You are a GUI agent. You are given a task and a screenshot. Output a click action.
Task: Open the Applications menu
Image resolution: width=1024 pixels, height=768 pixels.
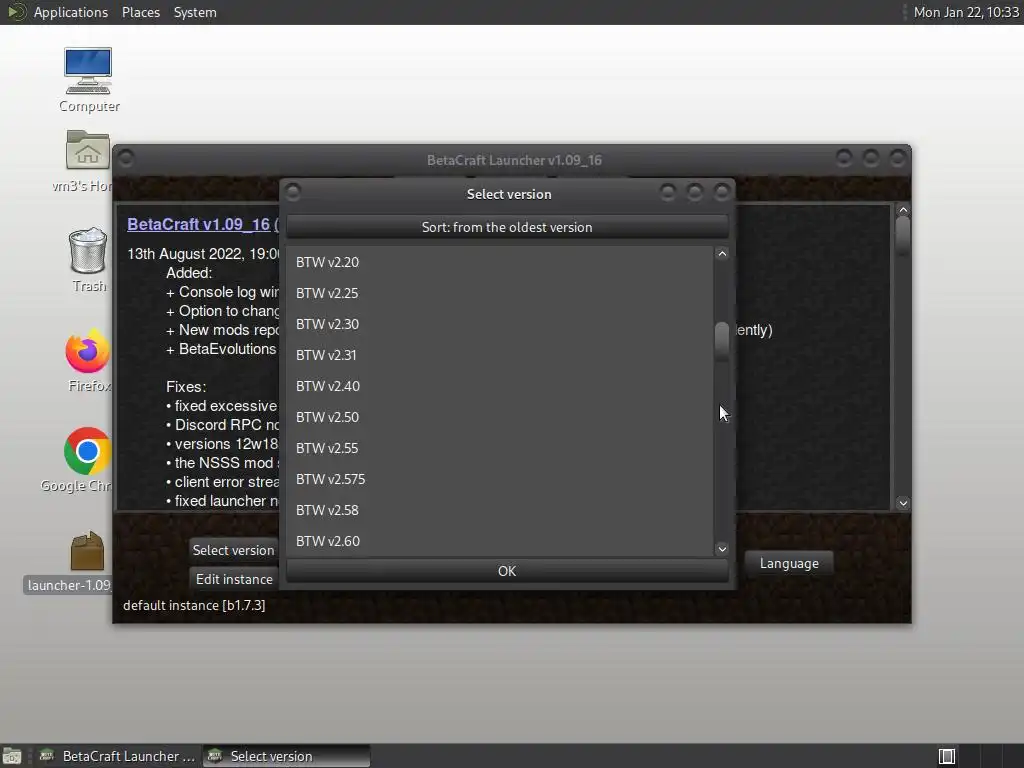tap(71, 12)
